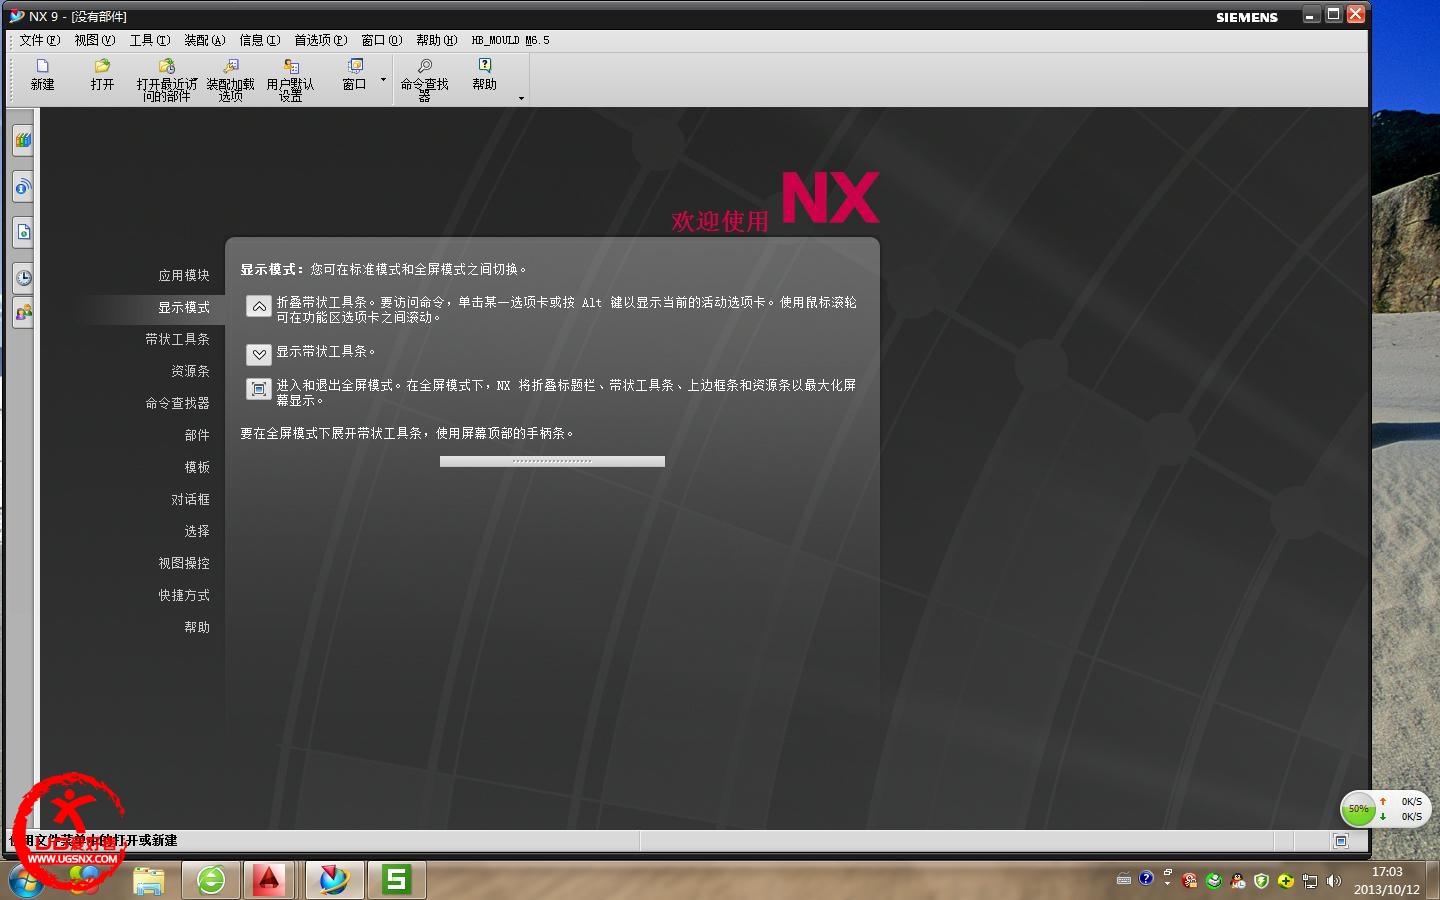Image resolution: width=1440 pixels, height=900 pixels.
Task: Click the green shield security tray icon
Action: (1262, 881)
